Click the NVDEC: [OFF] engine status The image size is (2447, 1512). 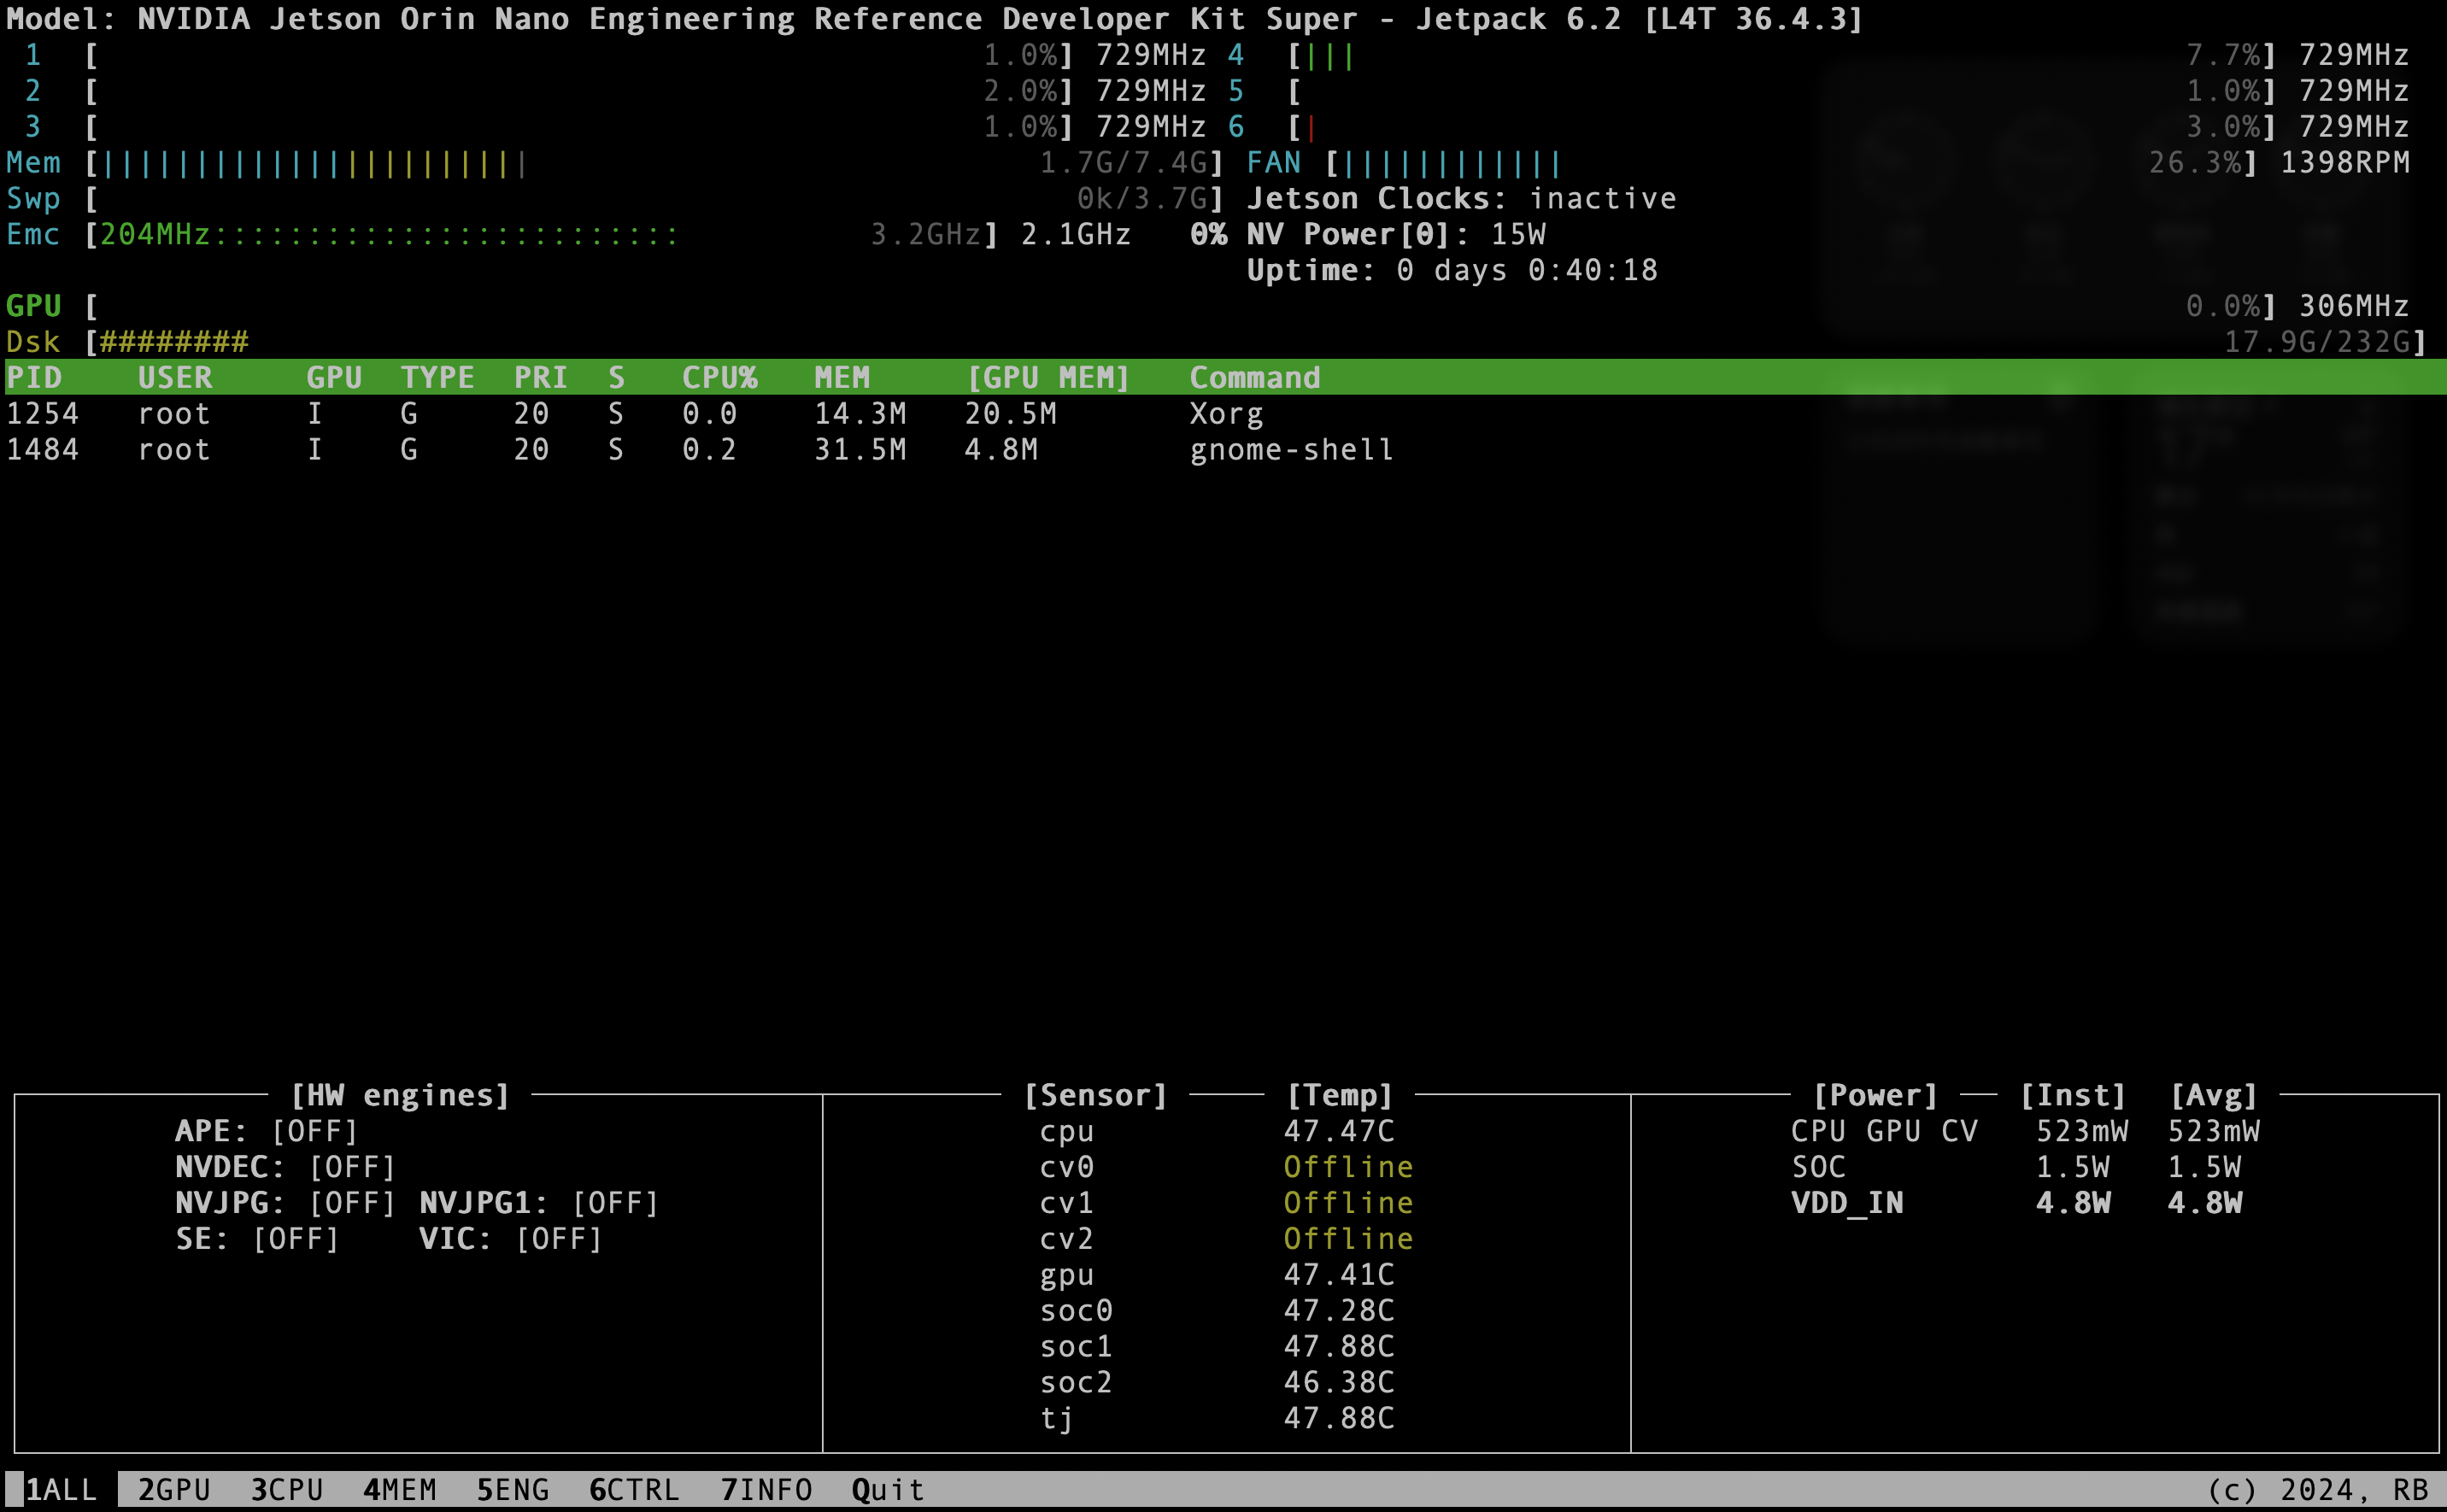tap(285, 1168)
